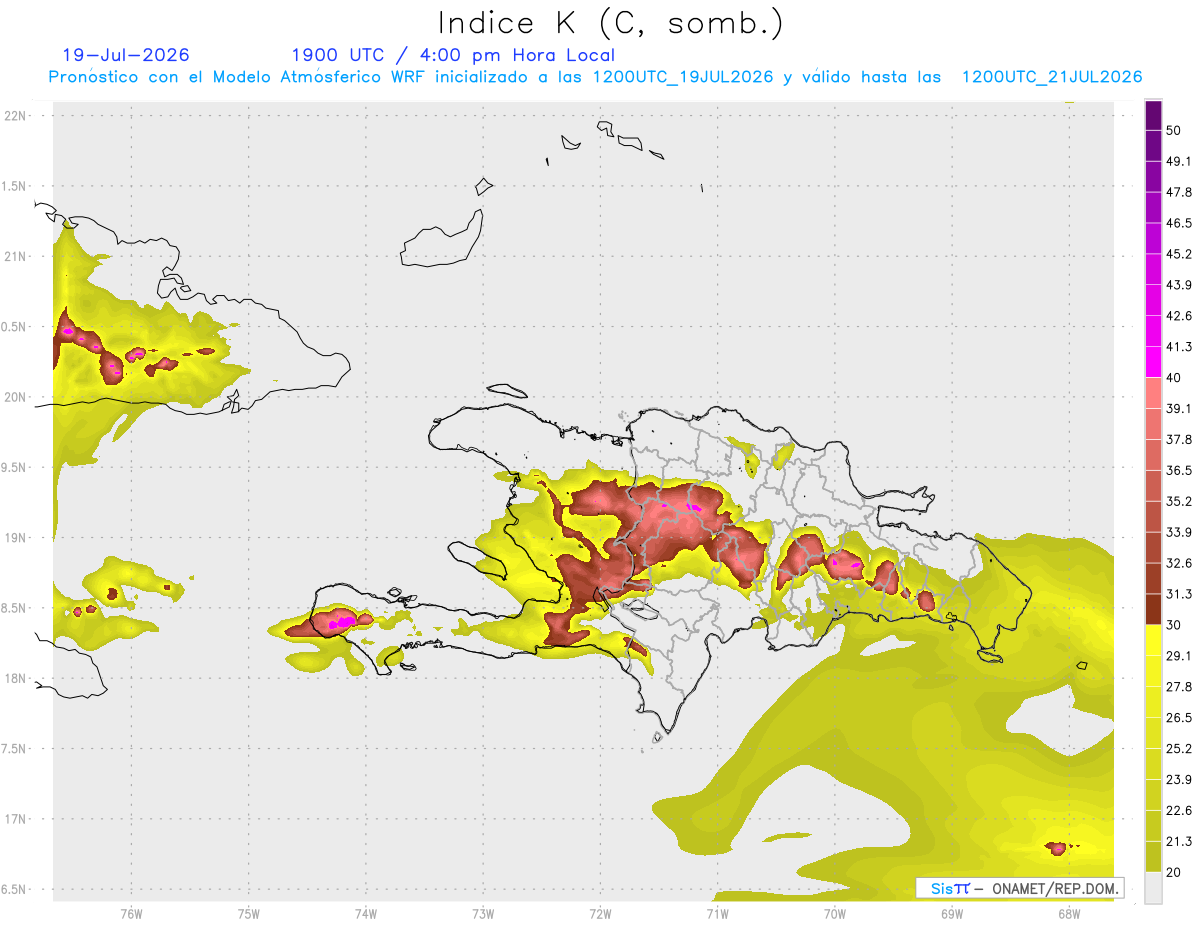Click the colorbar value '41.3'
Image resolution: width=1200 pixels, height=927 pixels.
tap(1179, 348)
